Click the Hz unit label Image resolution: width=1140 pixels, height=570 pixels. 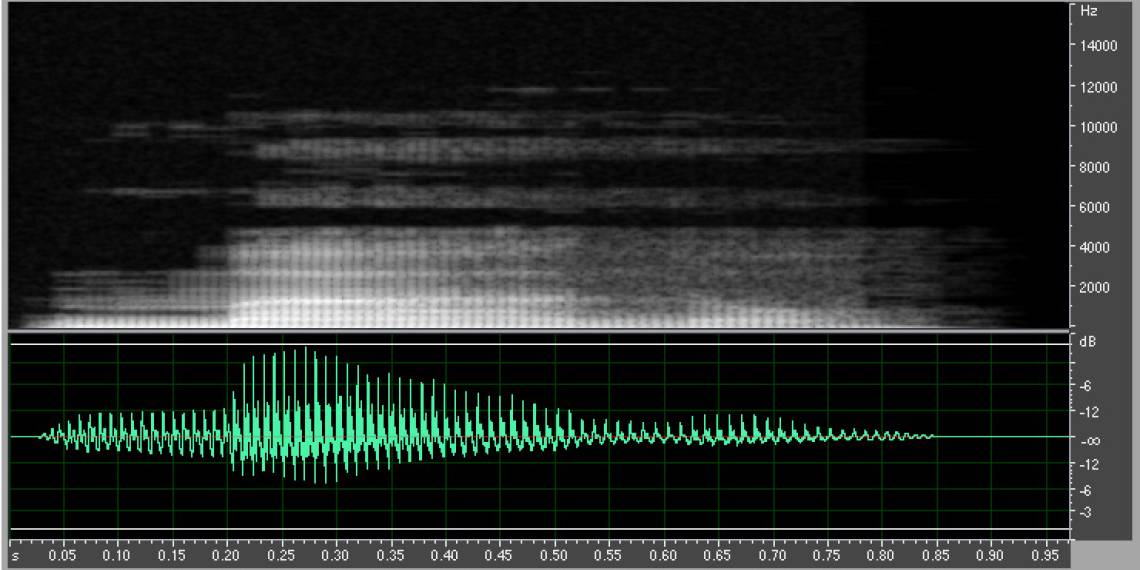click(1088, 12)
